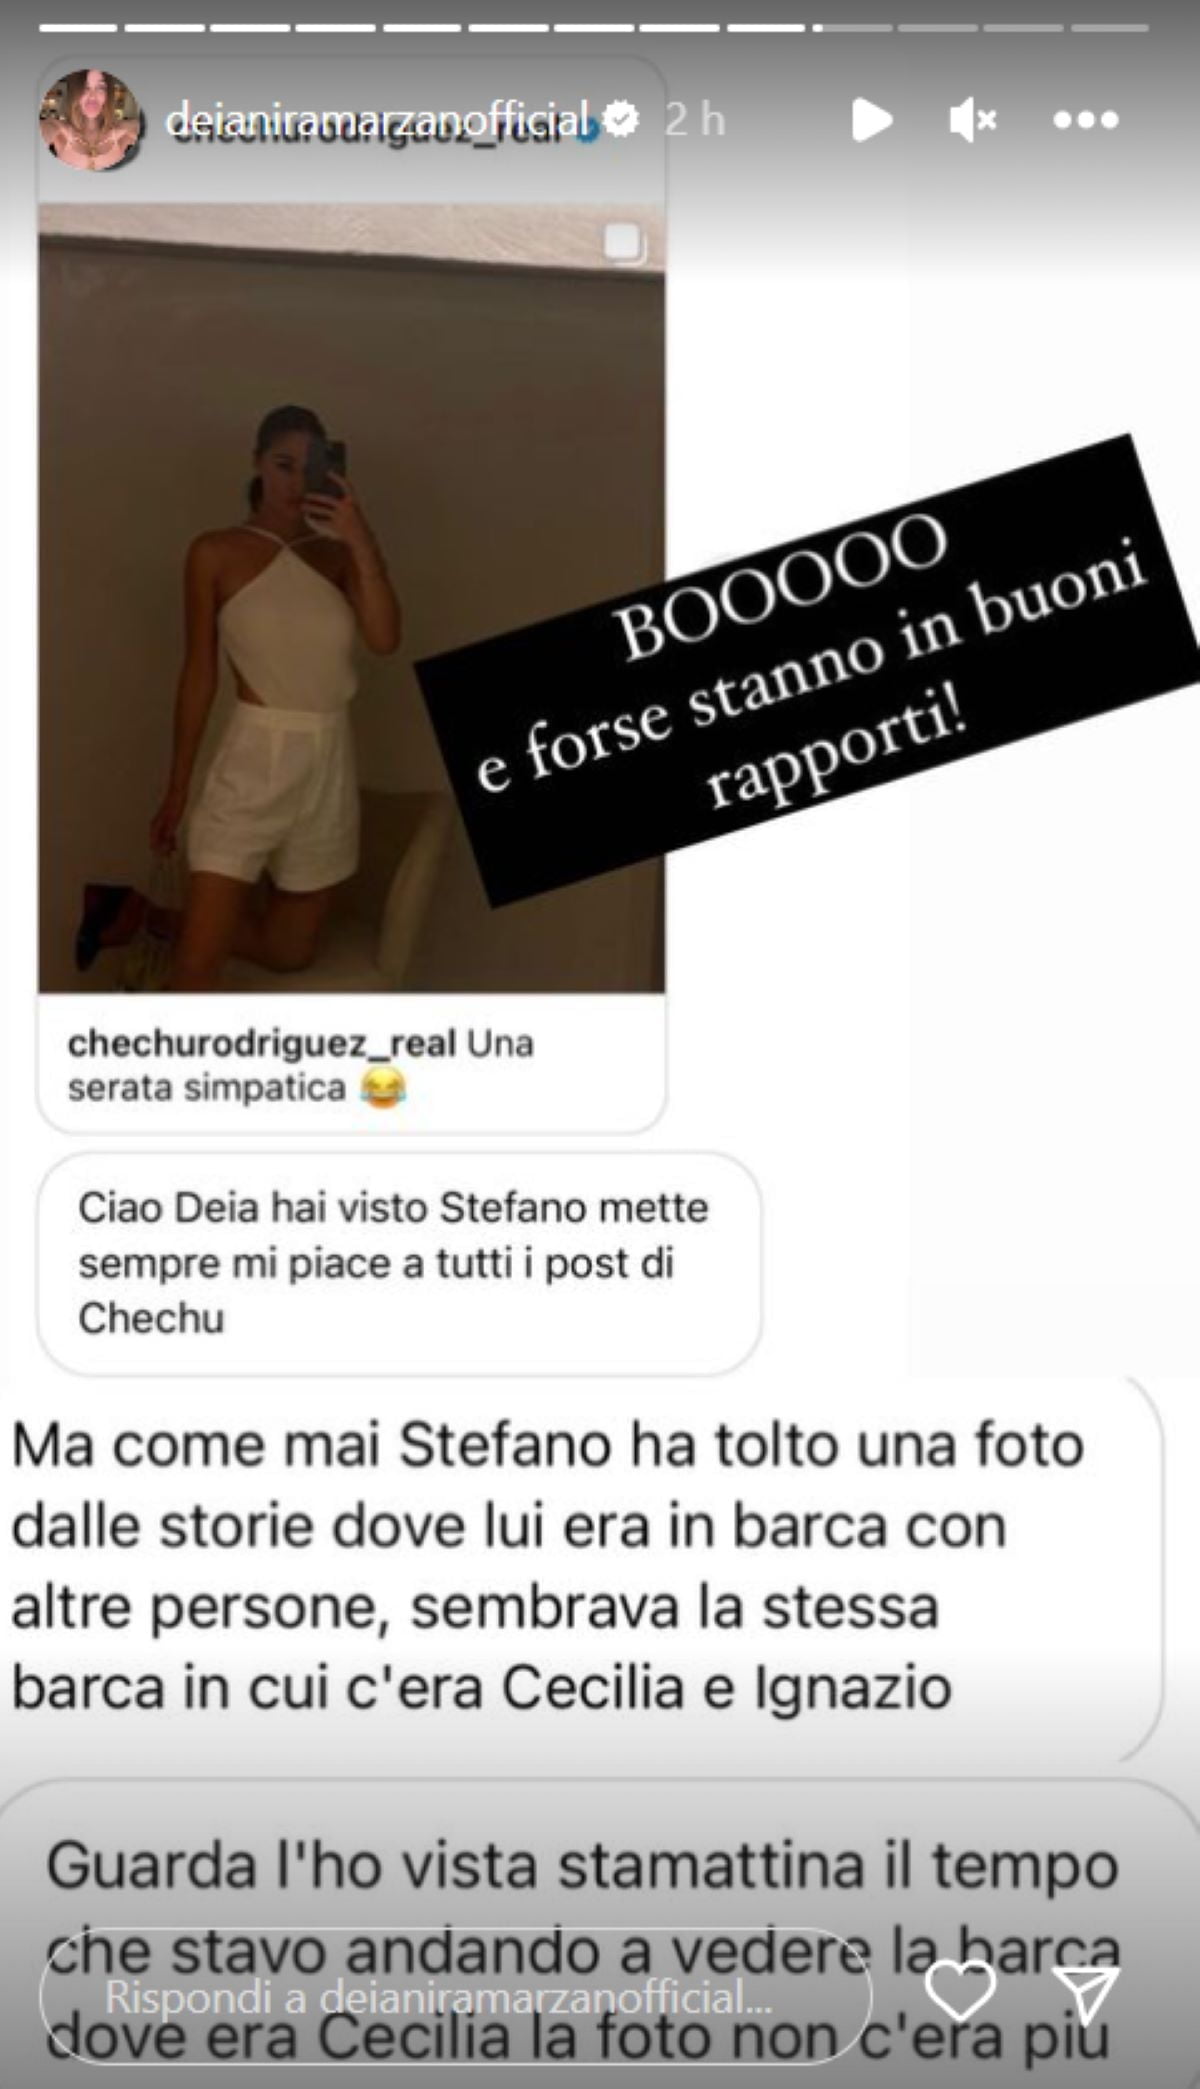Click the 2 h timestamp
Image resolution: width=1200 pixels, height=2089 pixels.
(x=695, y=120)
